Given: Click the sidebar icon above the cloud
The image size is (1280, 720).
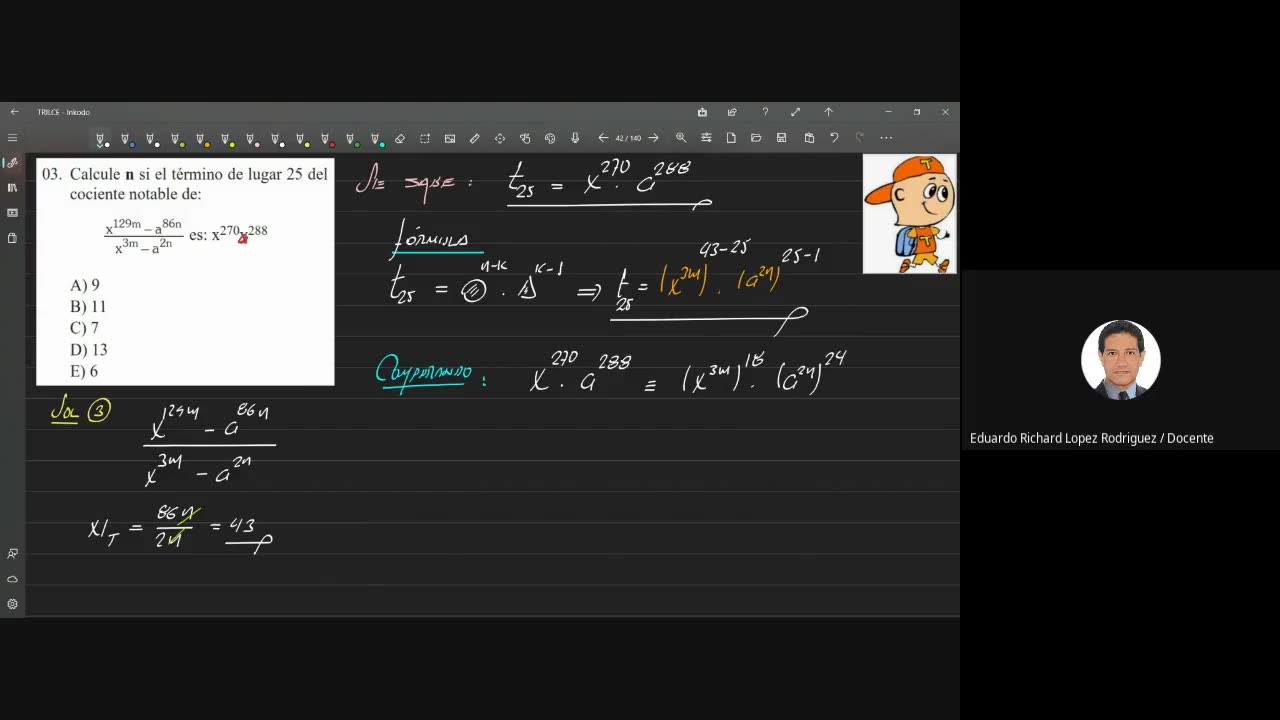Looking at the screenshot, I should coord(12,553).
